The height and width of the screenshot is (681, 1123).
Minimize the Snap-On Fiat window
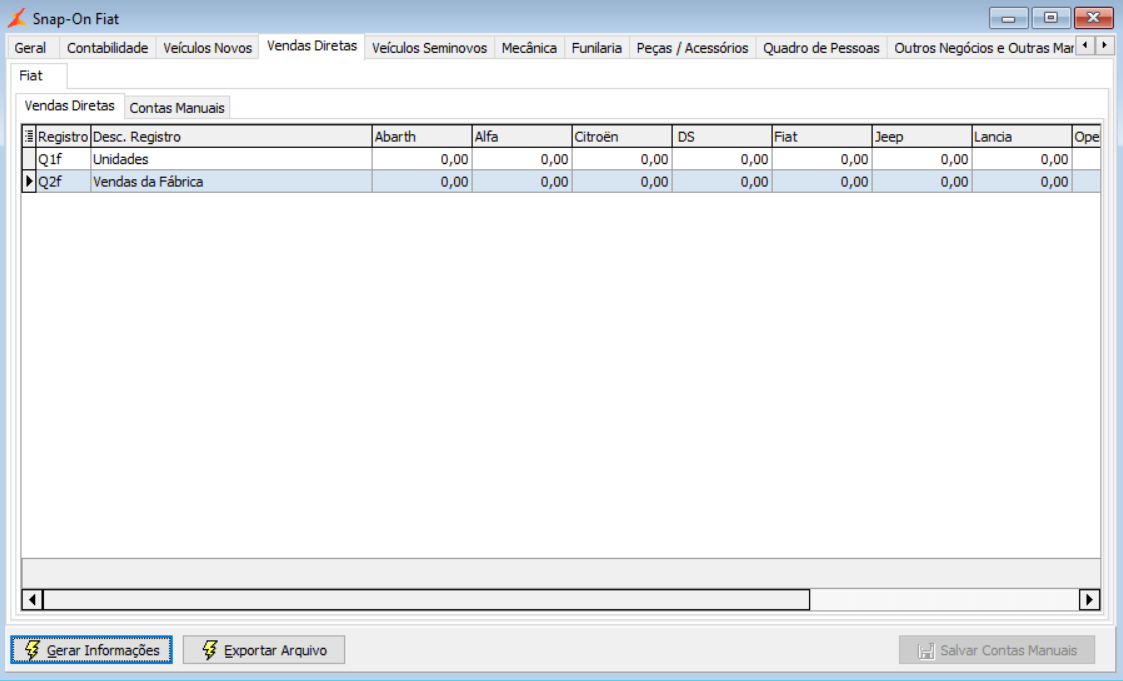point(1008,18)
